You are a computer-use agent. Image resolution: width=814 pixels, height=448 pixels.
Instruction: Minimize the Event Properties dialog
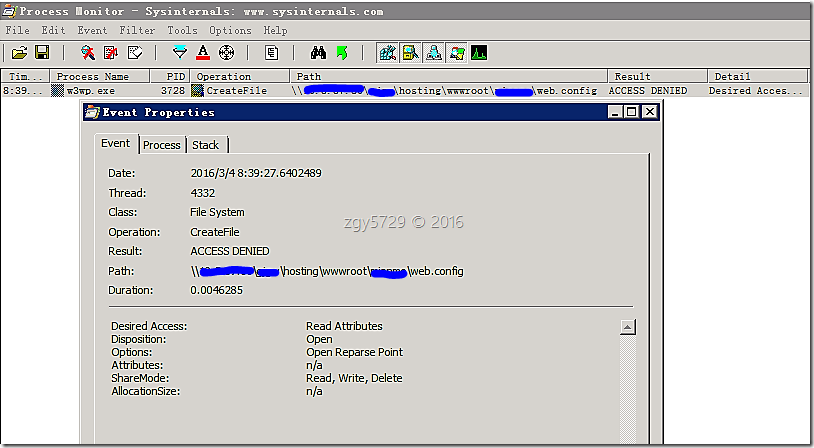coord(616,112)
